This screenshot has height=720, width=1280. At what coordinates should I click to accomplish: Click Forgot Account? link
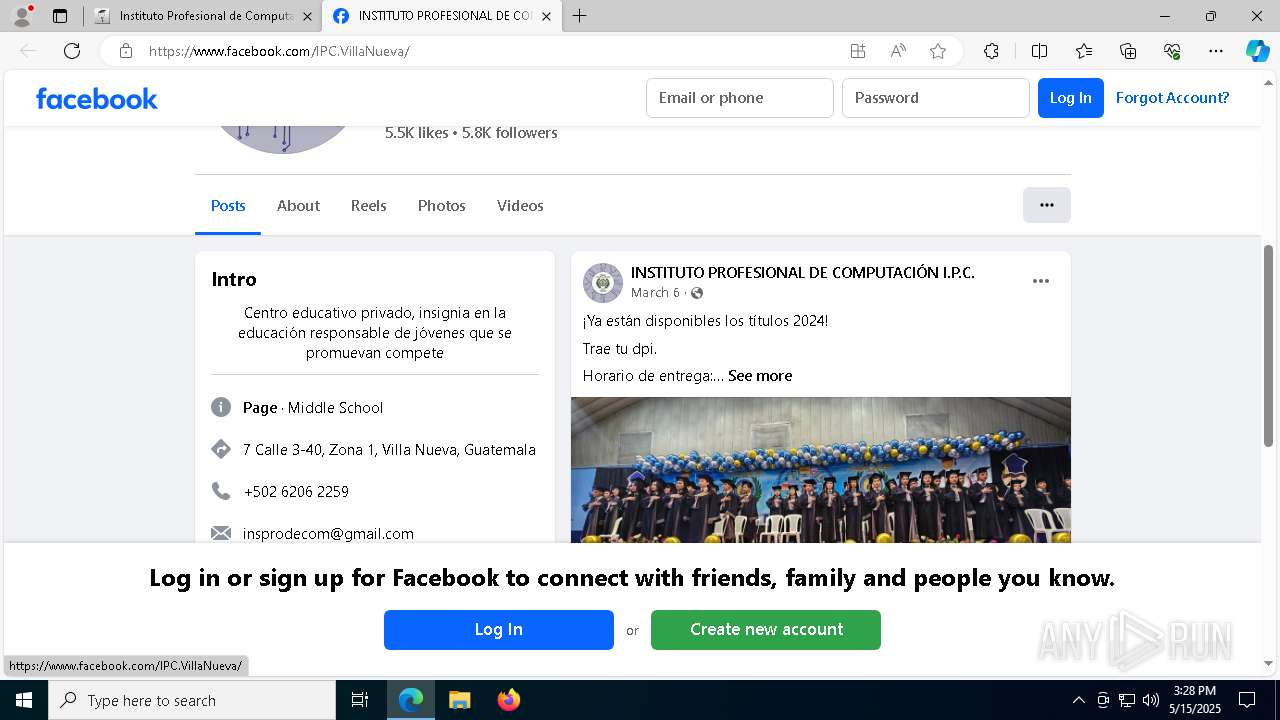point(1172,98)
